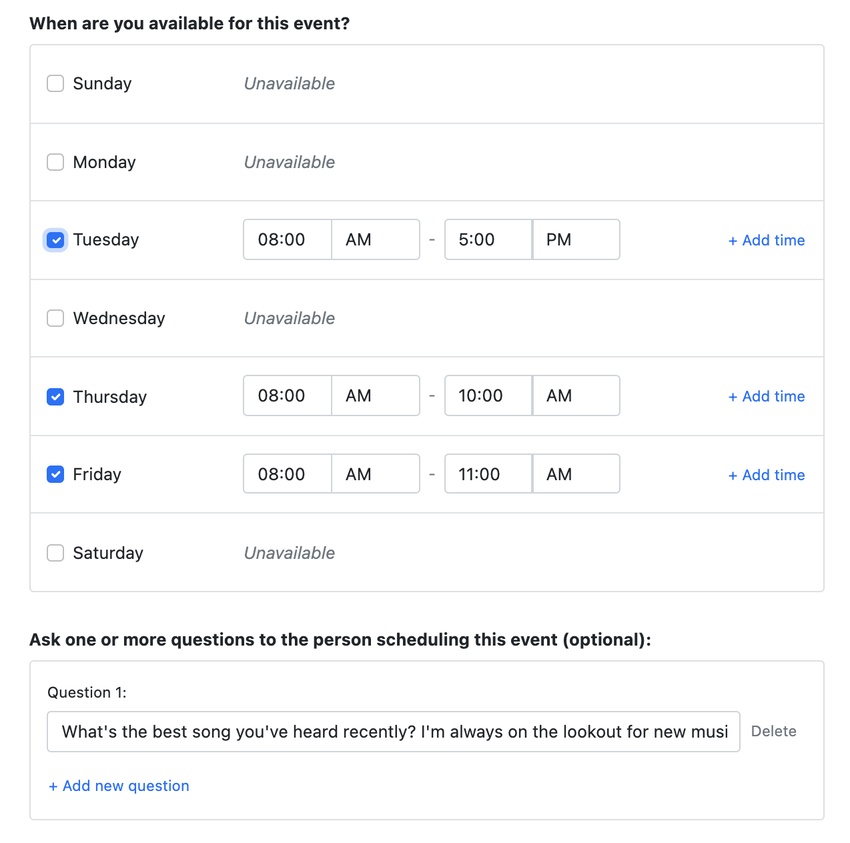Open Friday start AM dropdown
Viewport: 850px width, 843px height.
point(376,474)
